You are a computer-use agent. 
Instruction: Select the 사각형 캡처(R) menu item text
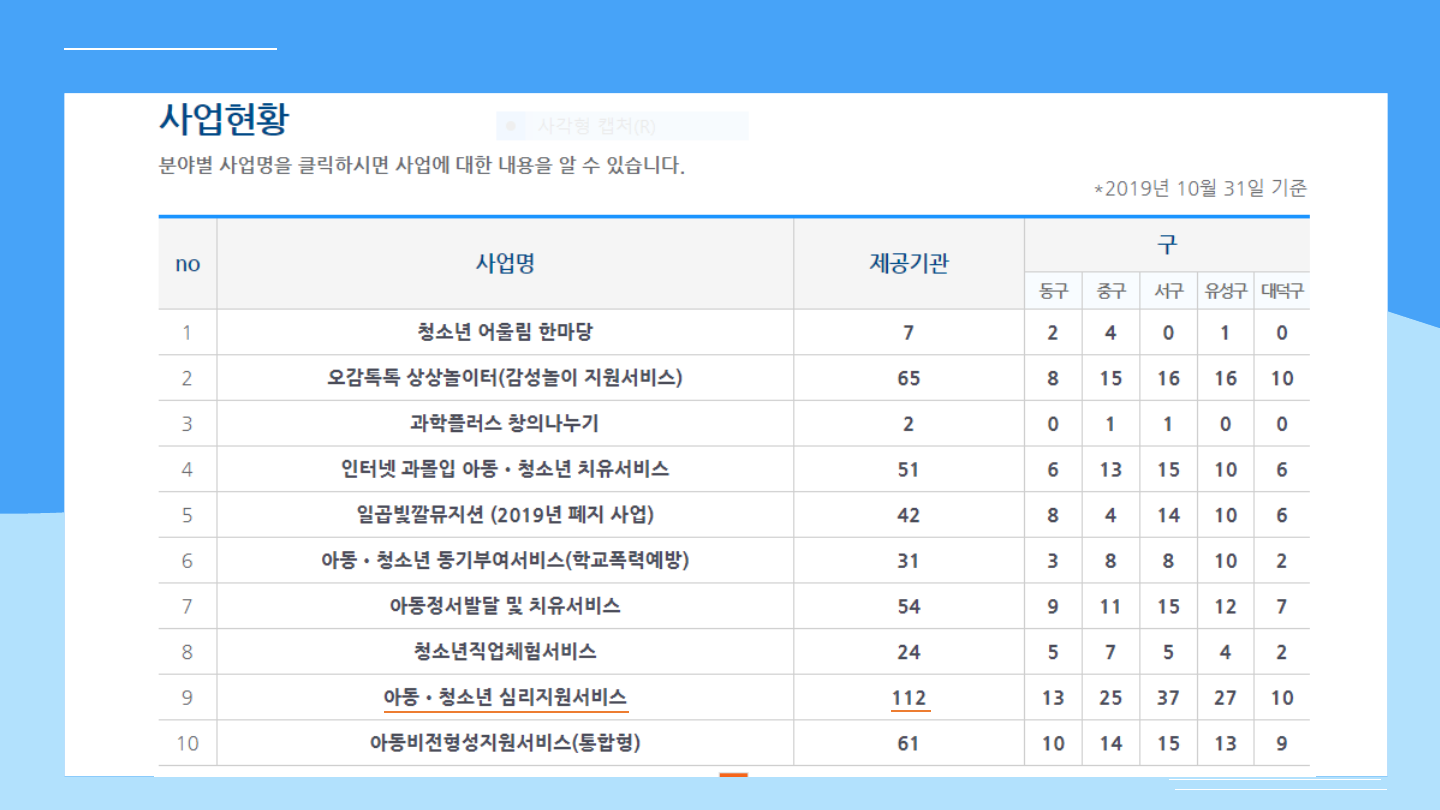(596, 126)
